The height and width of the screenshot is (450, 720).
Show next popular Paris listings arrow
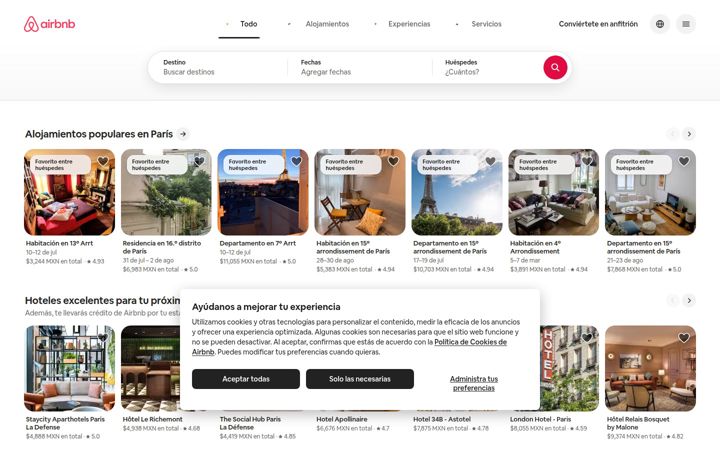click(x=689, y=134)
